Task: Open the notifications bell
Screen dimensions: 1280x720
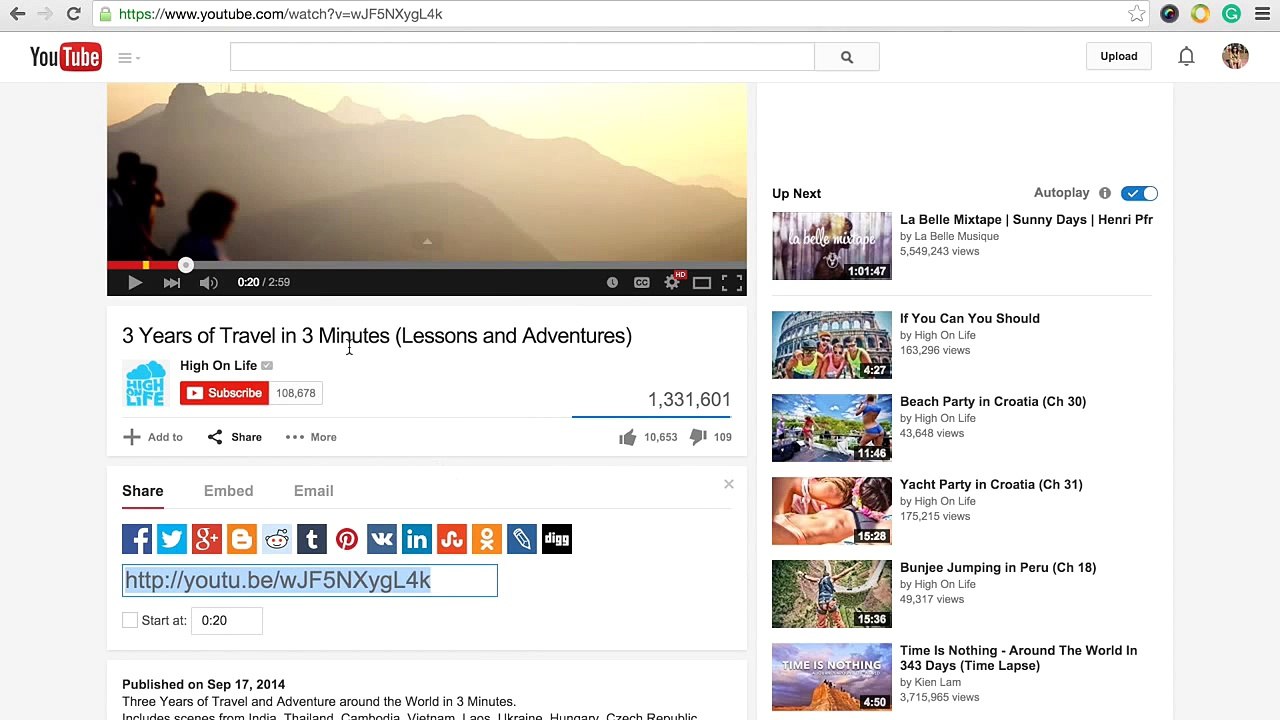Action: click(x=1186, y=57)
